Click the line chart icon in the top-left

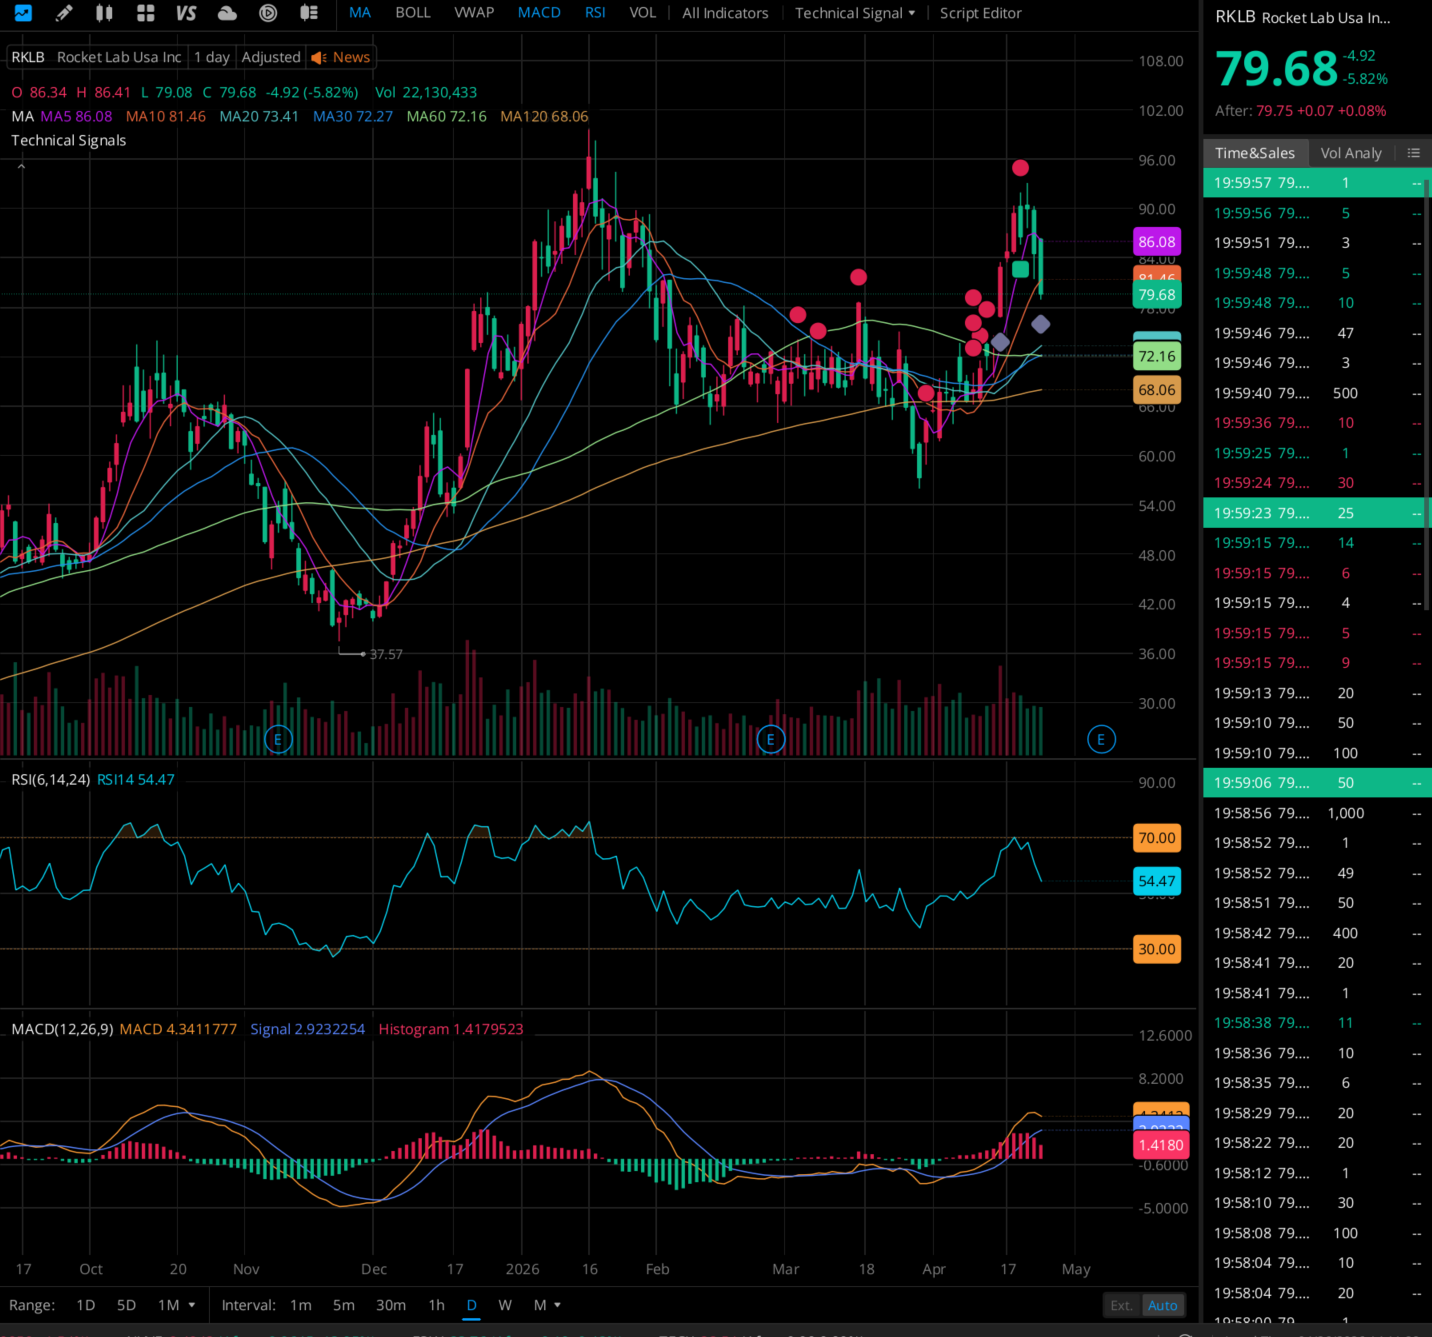click(22, 13)
